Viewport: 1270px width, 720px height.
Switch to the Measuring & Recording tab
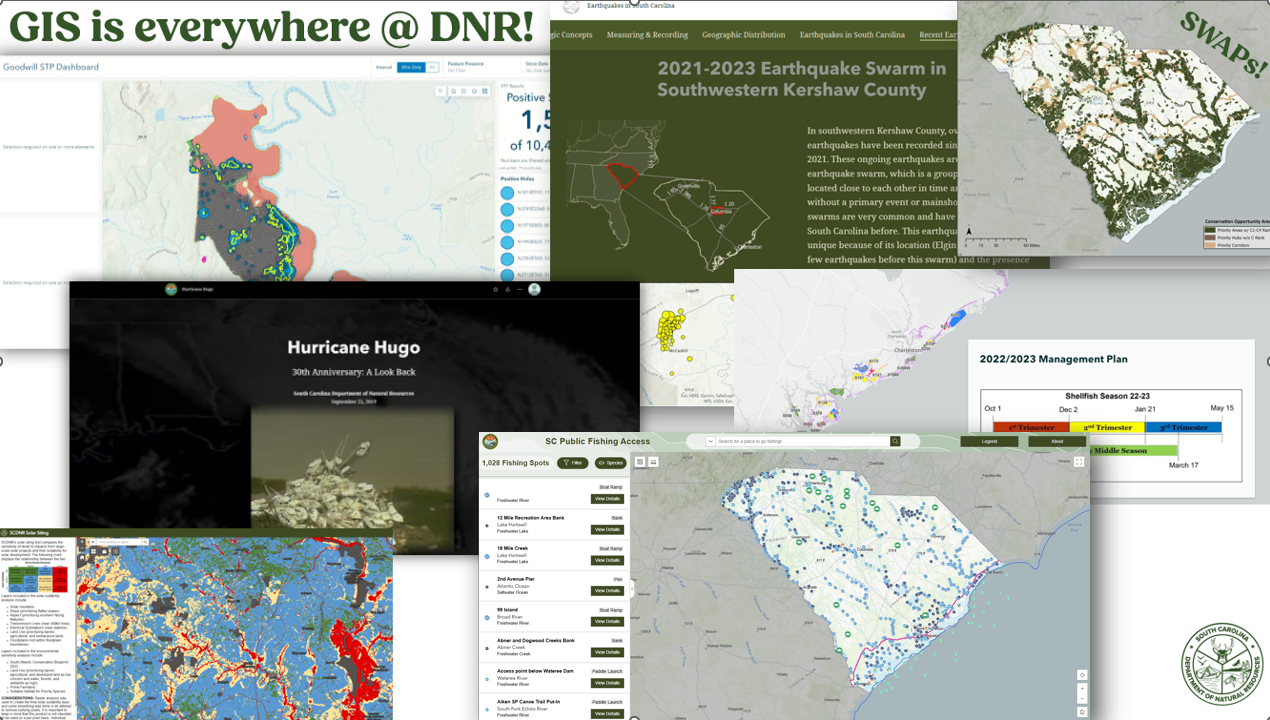pyautogui.click(x=647, y=33)
